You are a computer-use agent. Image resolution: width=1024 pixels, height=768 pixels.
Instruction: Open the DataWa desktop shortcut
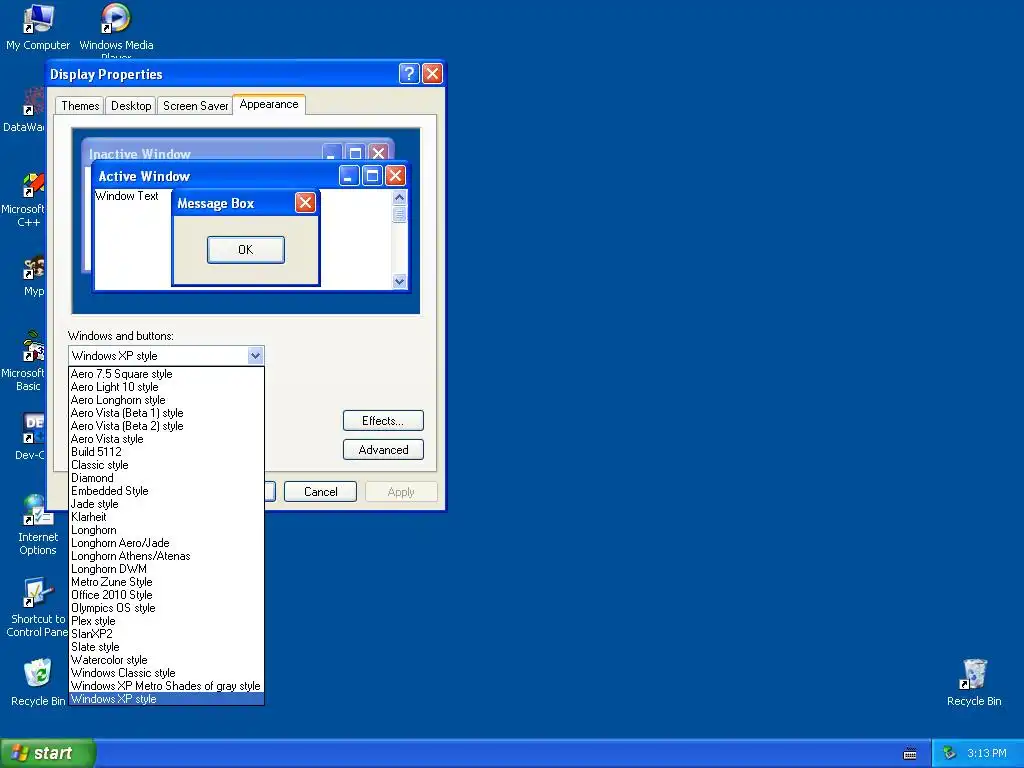click(24, 110)
